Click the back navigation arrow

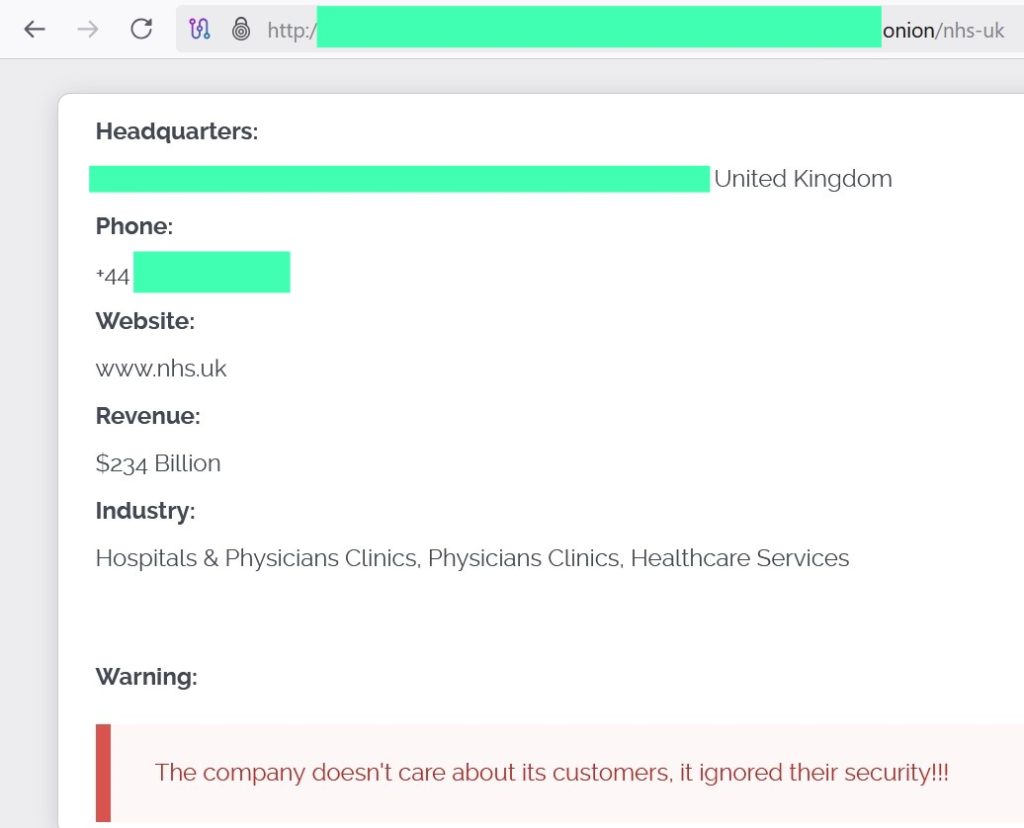(34, 29)
